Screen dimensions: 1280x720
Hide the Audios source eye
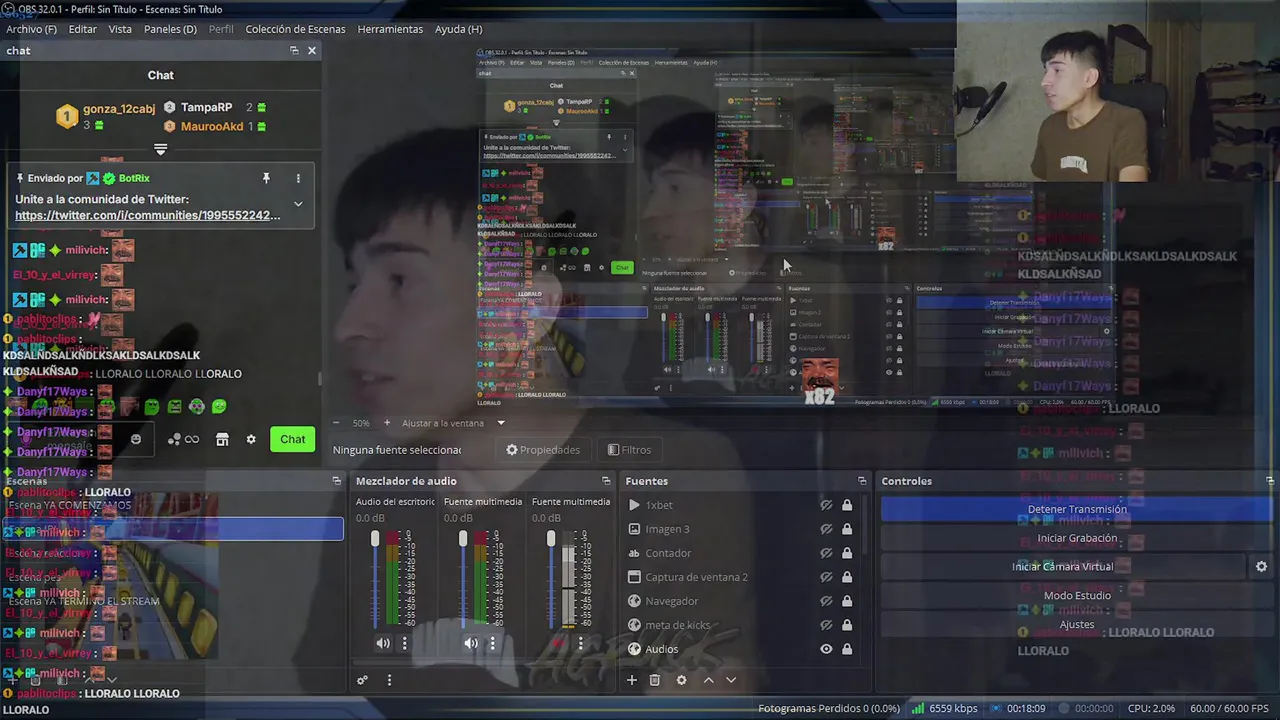pyautogui.click(x=826, y=649)
